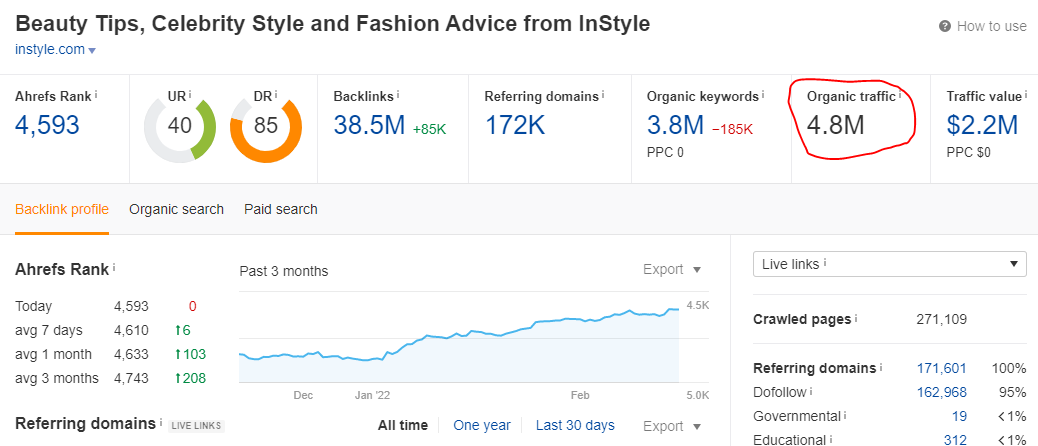1038x446 pixels.
Task: Click the info icon beside Educational
Action: coord(831,439)
